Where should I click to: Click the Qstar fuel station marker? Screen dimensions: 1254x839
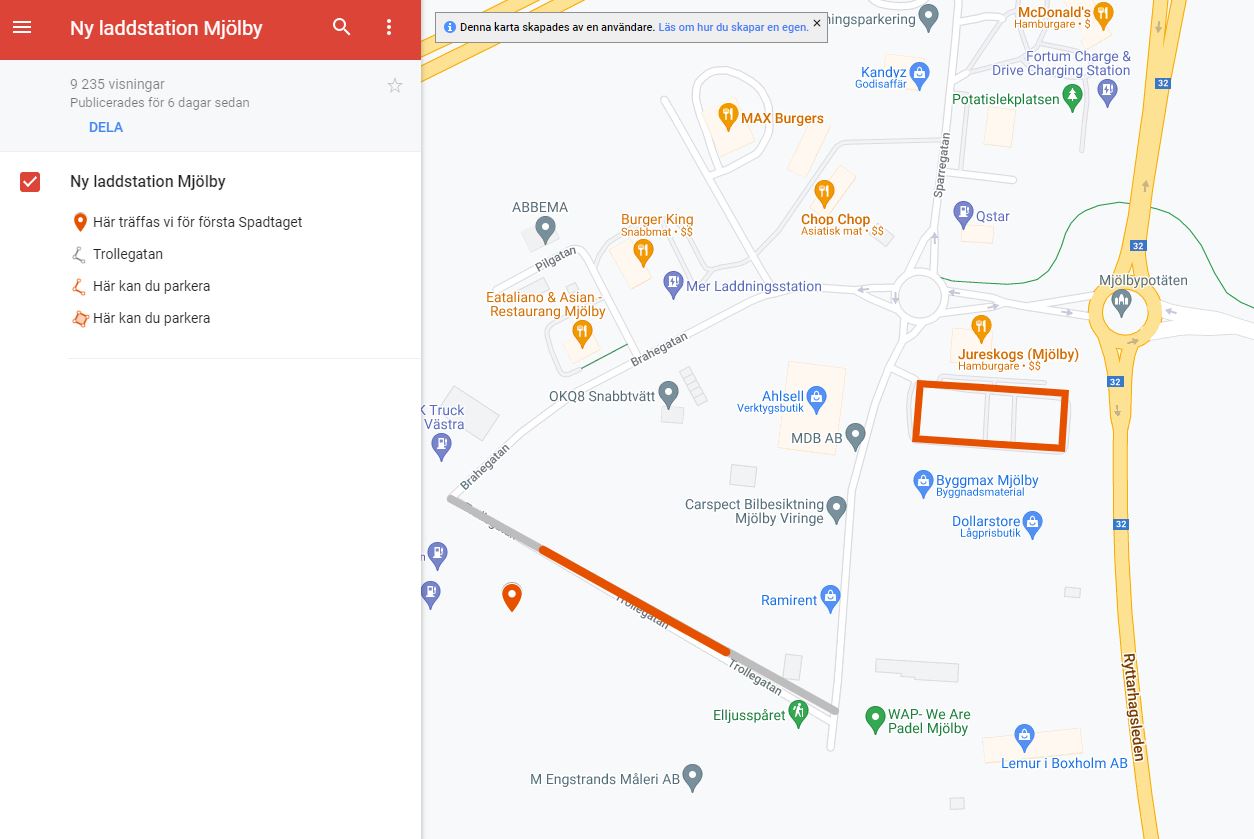(963, 213)
